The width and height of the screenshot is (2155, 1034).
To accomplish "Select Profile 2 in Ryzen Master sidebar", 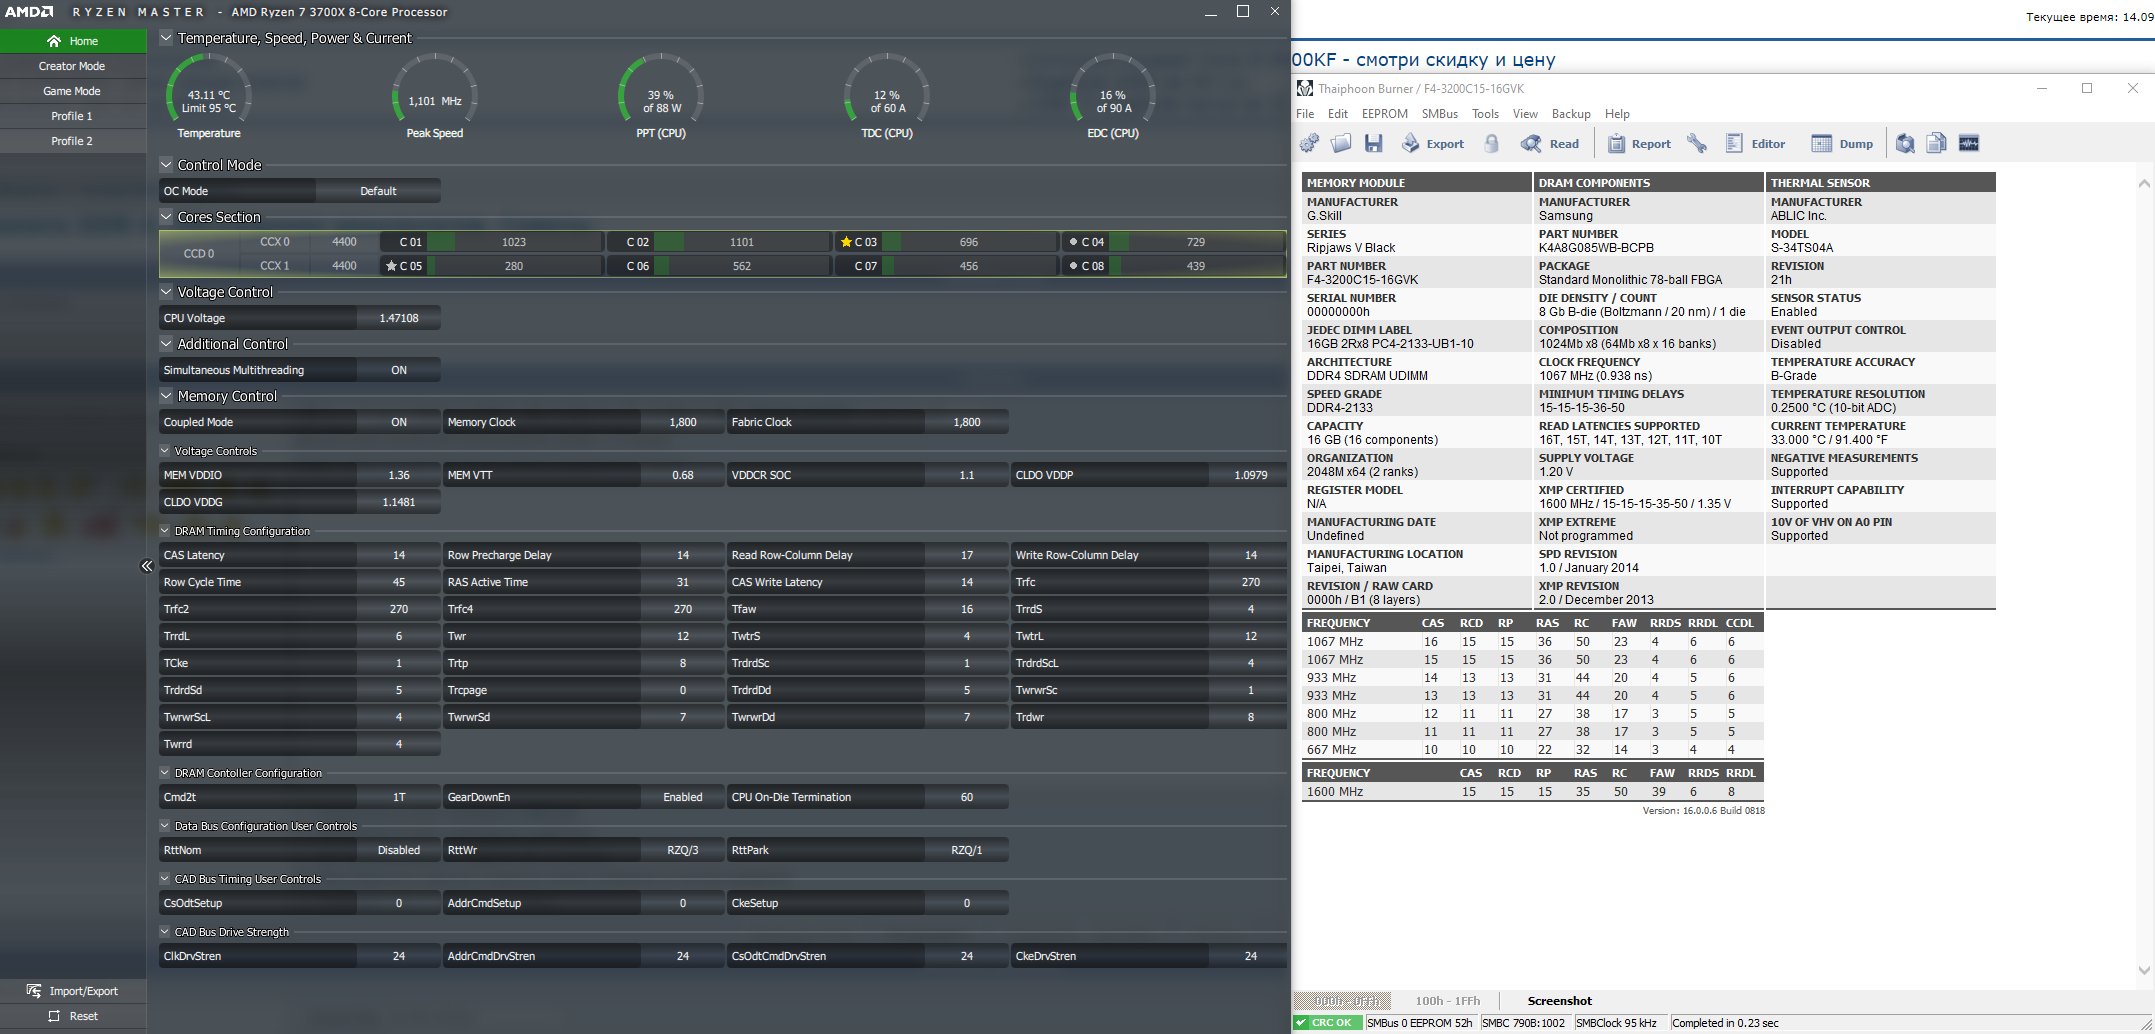I will click(73, 141).
